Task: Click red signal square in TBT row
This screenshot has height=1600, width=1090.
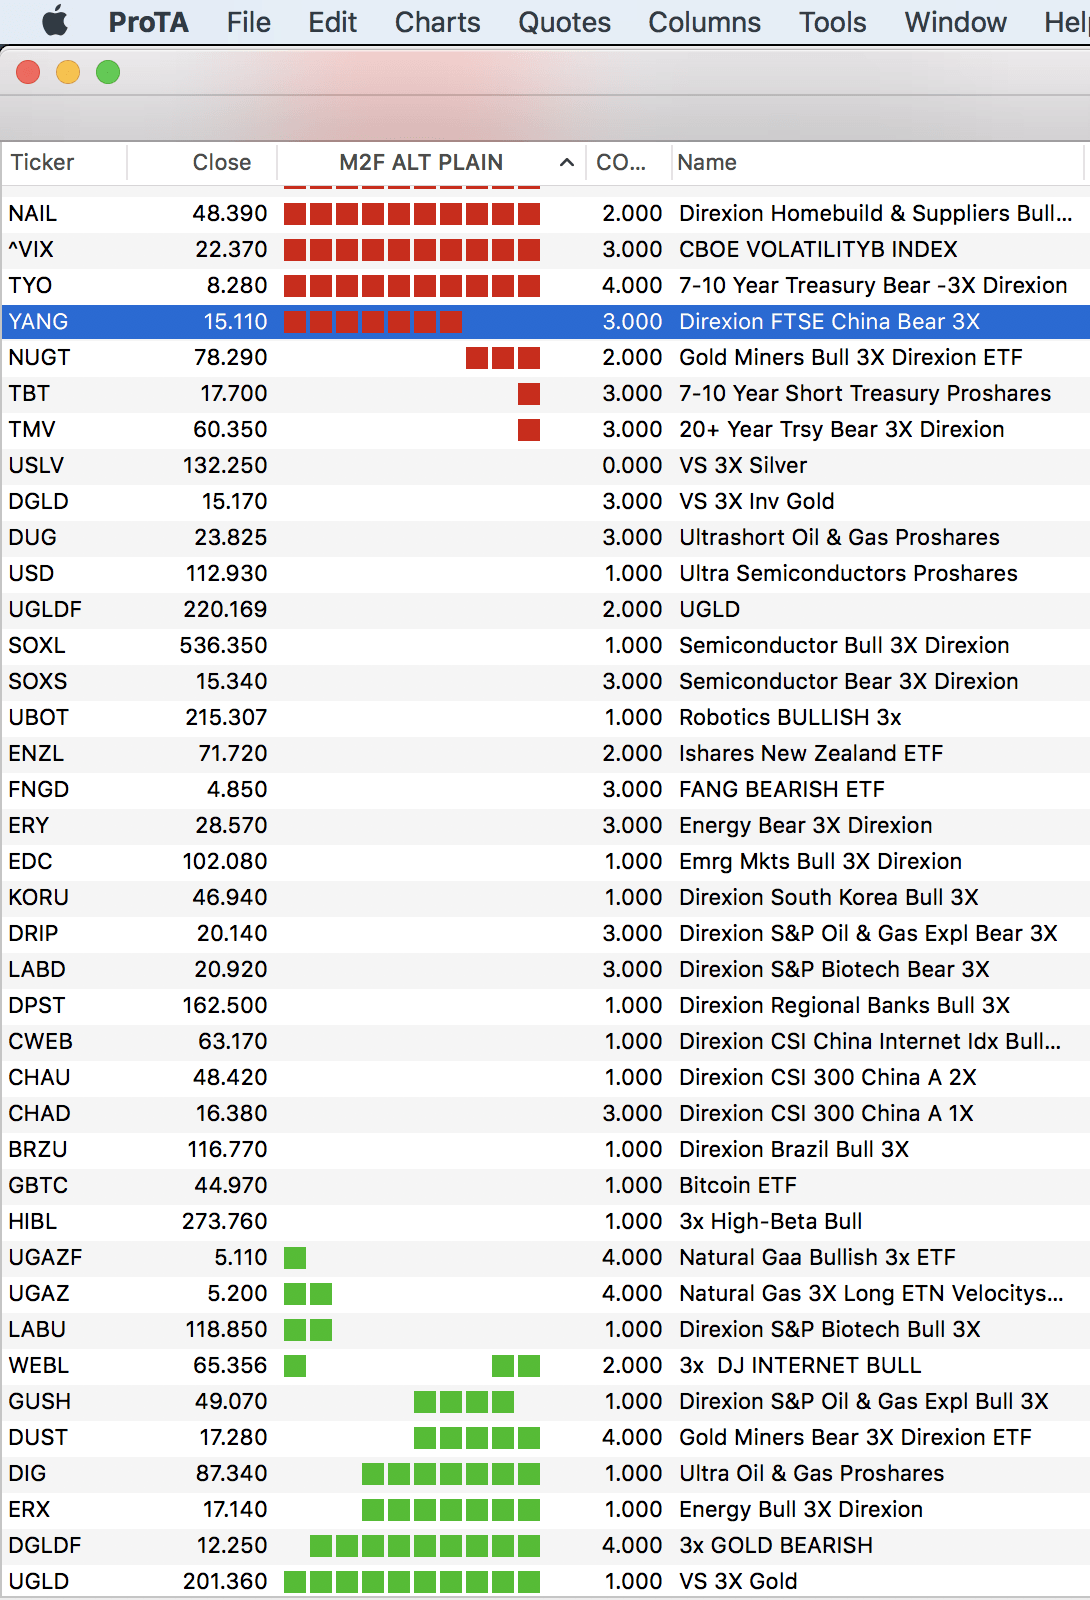Action: [529, 393]
